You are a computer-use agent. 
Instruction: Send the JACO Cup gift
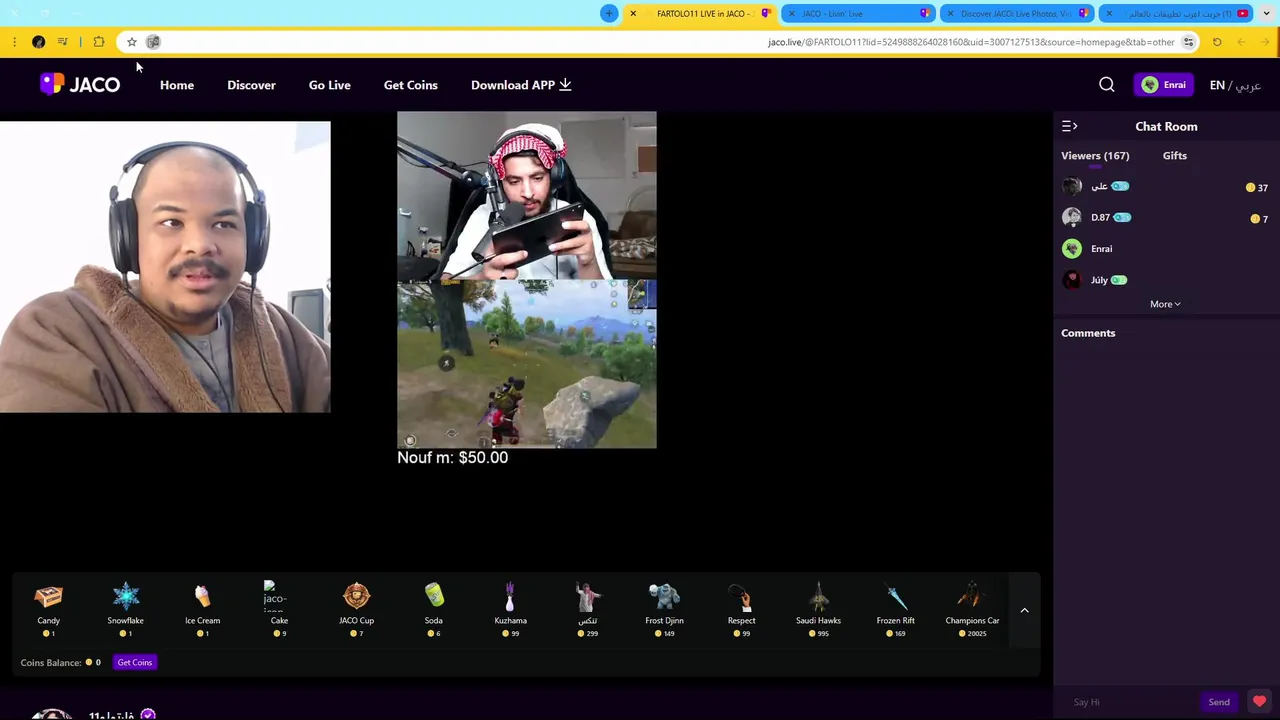pos(356,609)
